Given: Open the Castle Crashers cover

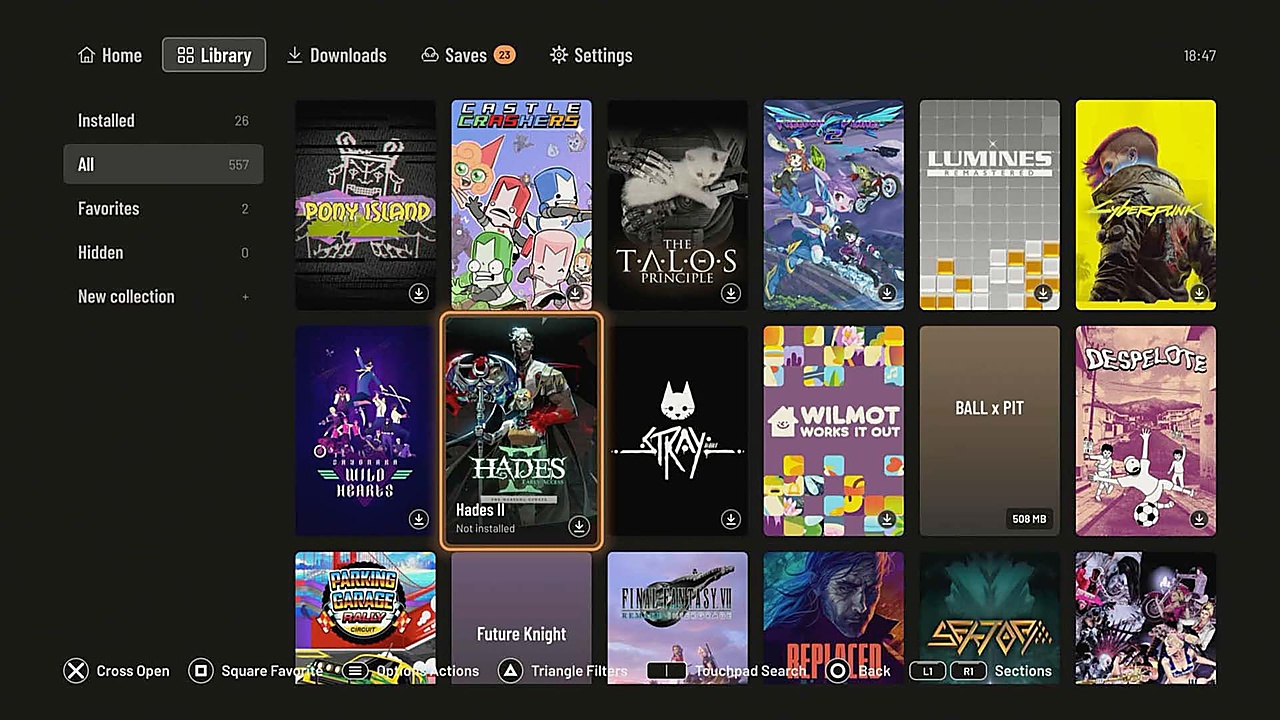Looking at the screenshot, I should coord(521,205).
